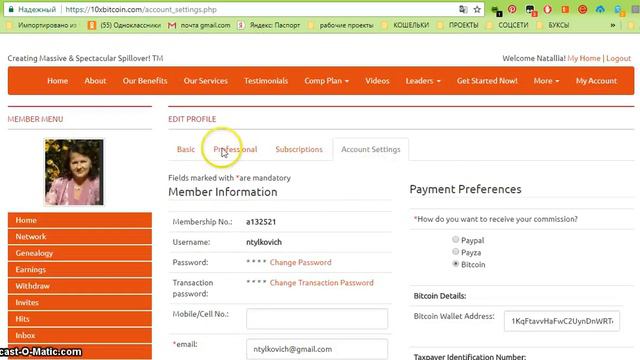This screenshot has width=640, height=360.
Task: Select the Bitcoin commission option
Action: (456, 264)
